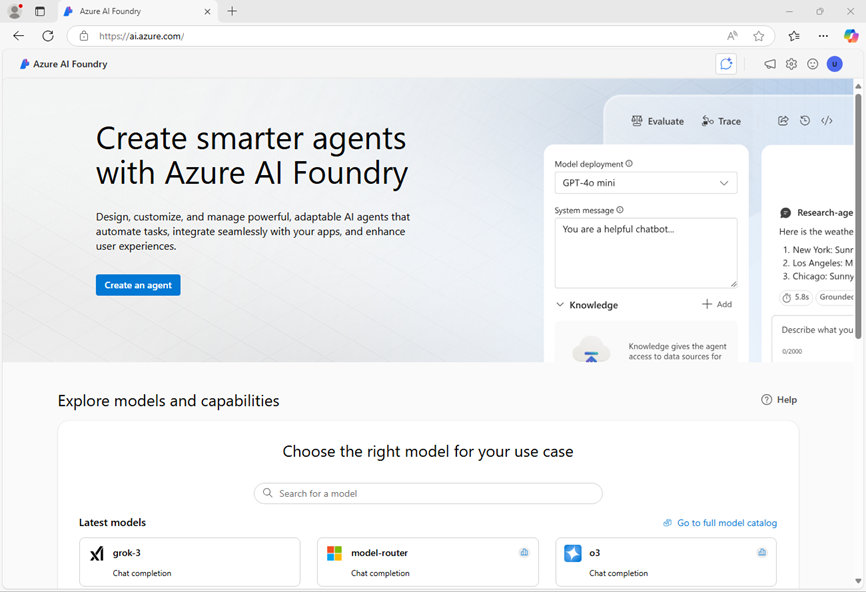Click the magnifier icon in model search
Image resolution: width=866 pixels, height=592 pixels.
coord(268,493)
